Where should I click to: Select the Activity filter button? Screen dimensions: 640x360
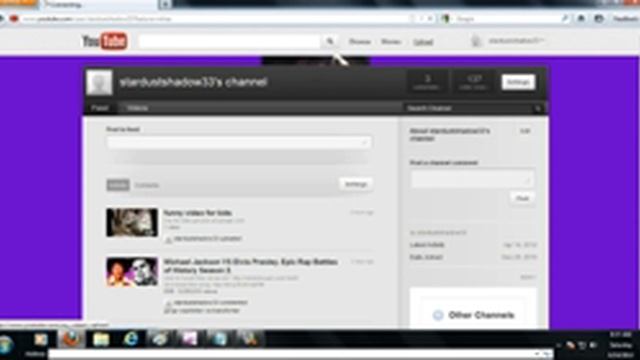[118, 185]
